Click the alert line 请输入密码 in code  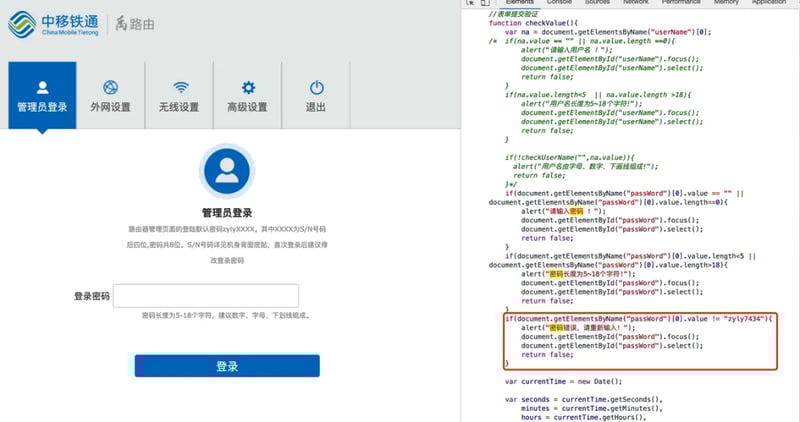tap(563, 211)
